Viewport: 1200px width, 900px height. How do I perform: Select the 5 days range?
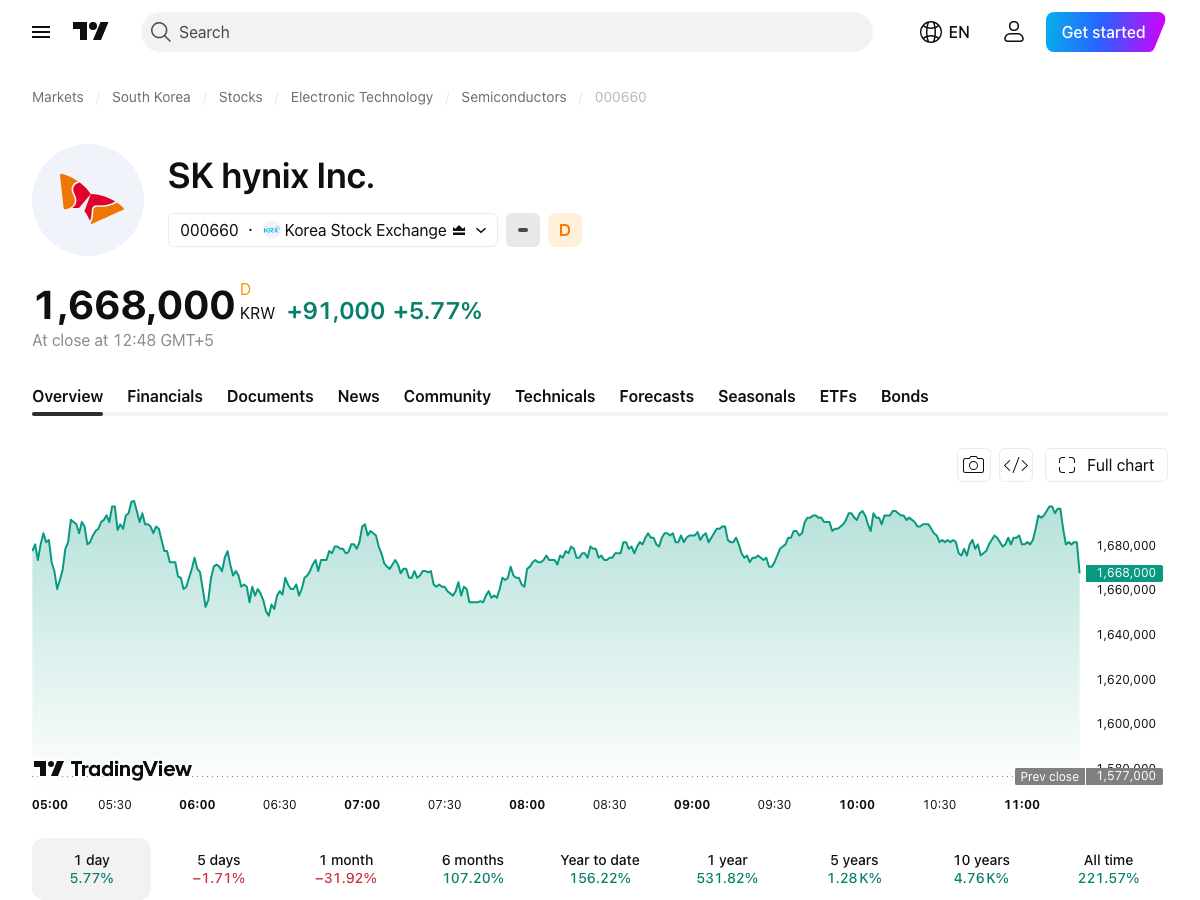click(219, 869)
